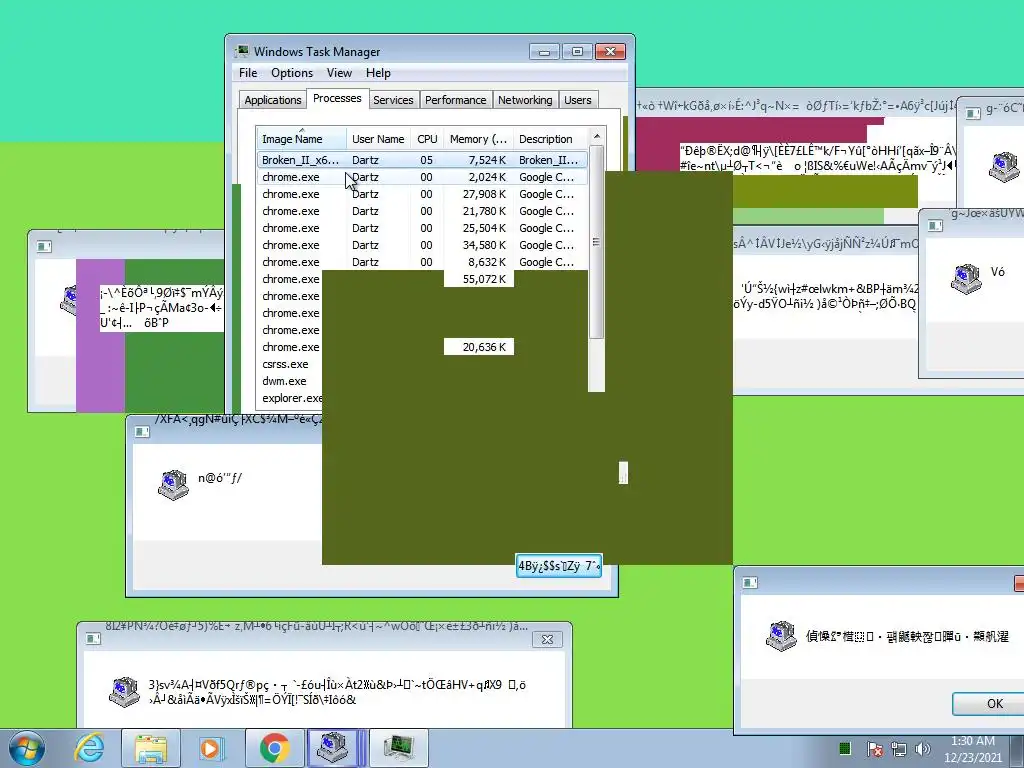Open the Windows Start menu orb
Screen dimensions: 1024x768
coord(27,748)
